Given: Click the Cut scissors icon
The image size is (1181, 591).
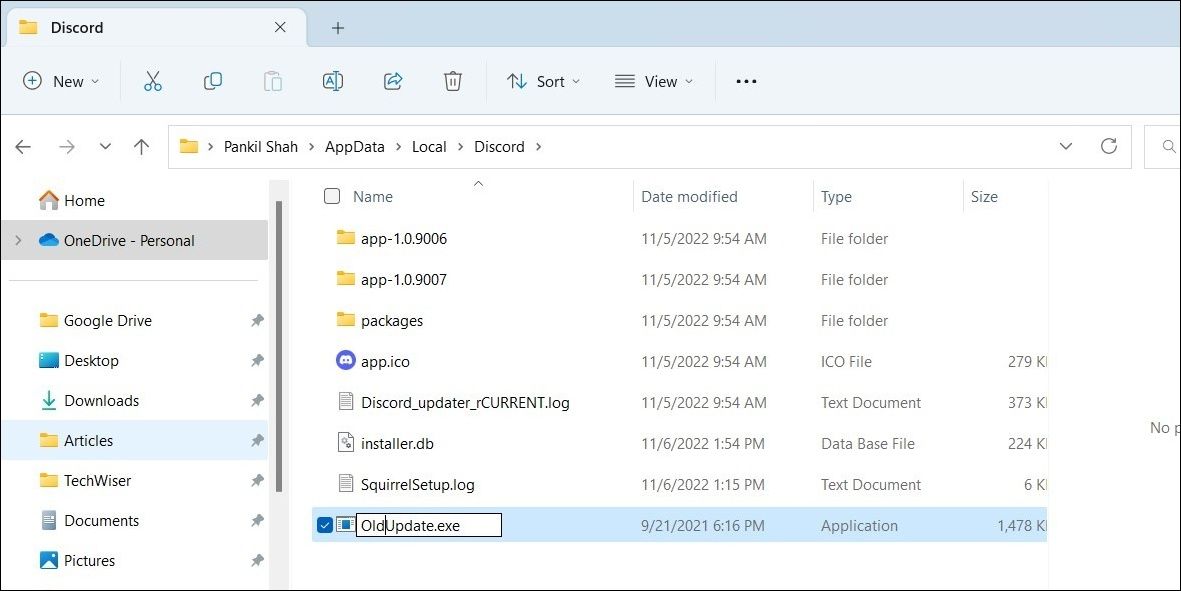Looking at the screenshot, I should (153, 81).
